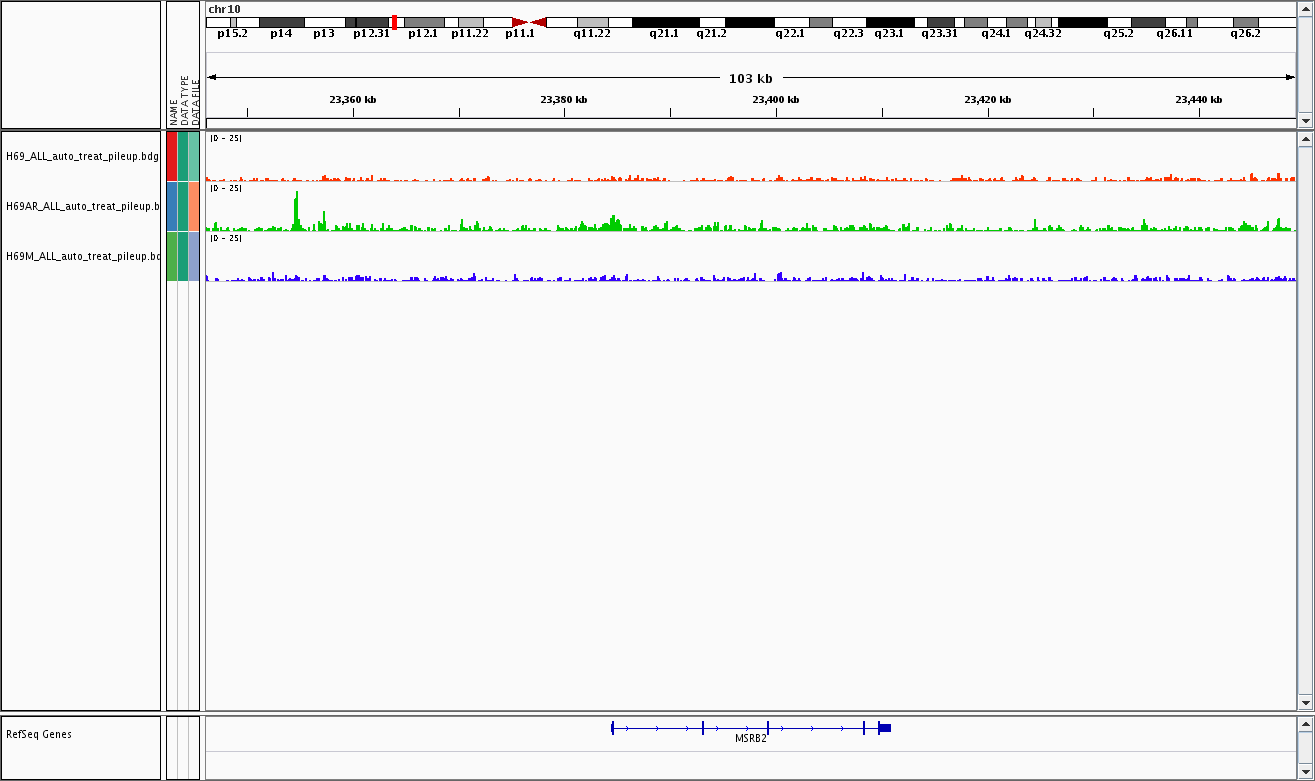Click the red NAME swatch of H69 track
The width and height of the screenshot is (1315, 781).
(172, 156)
